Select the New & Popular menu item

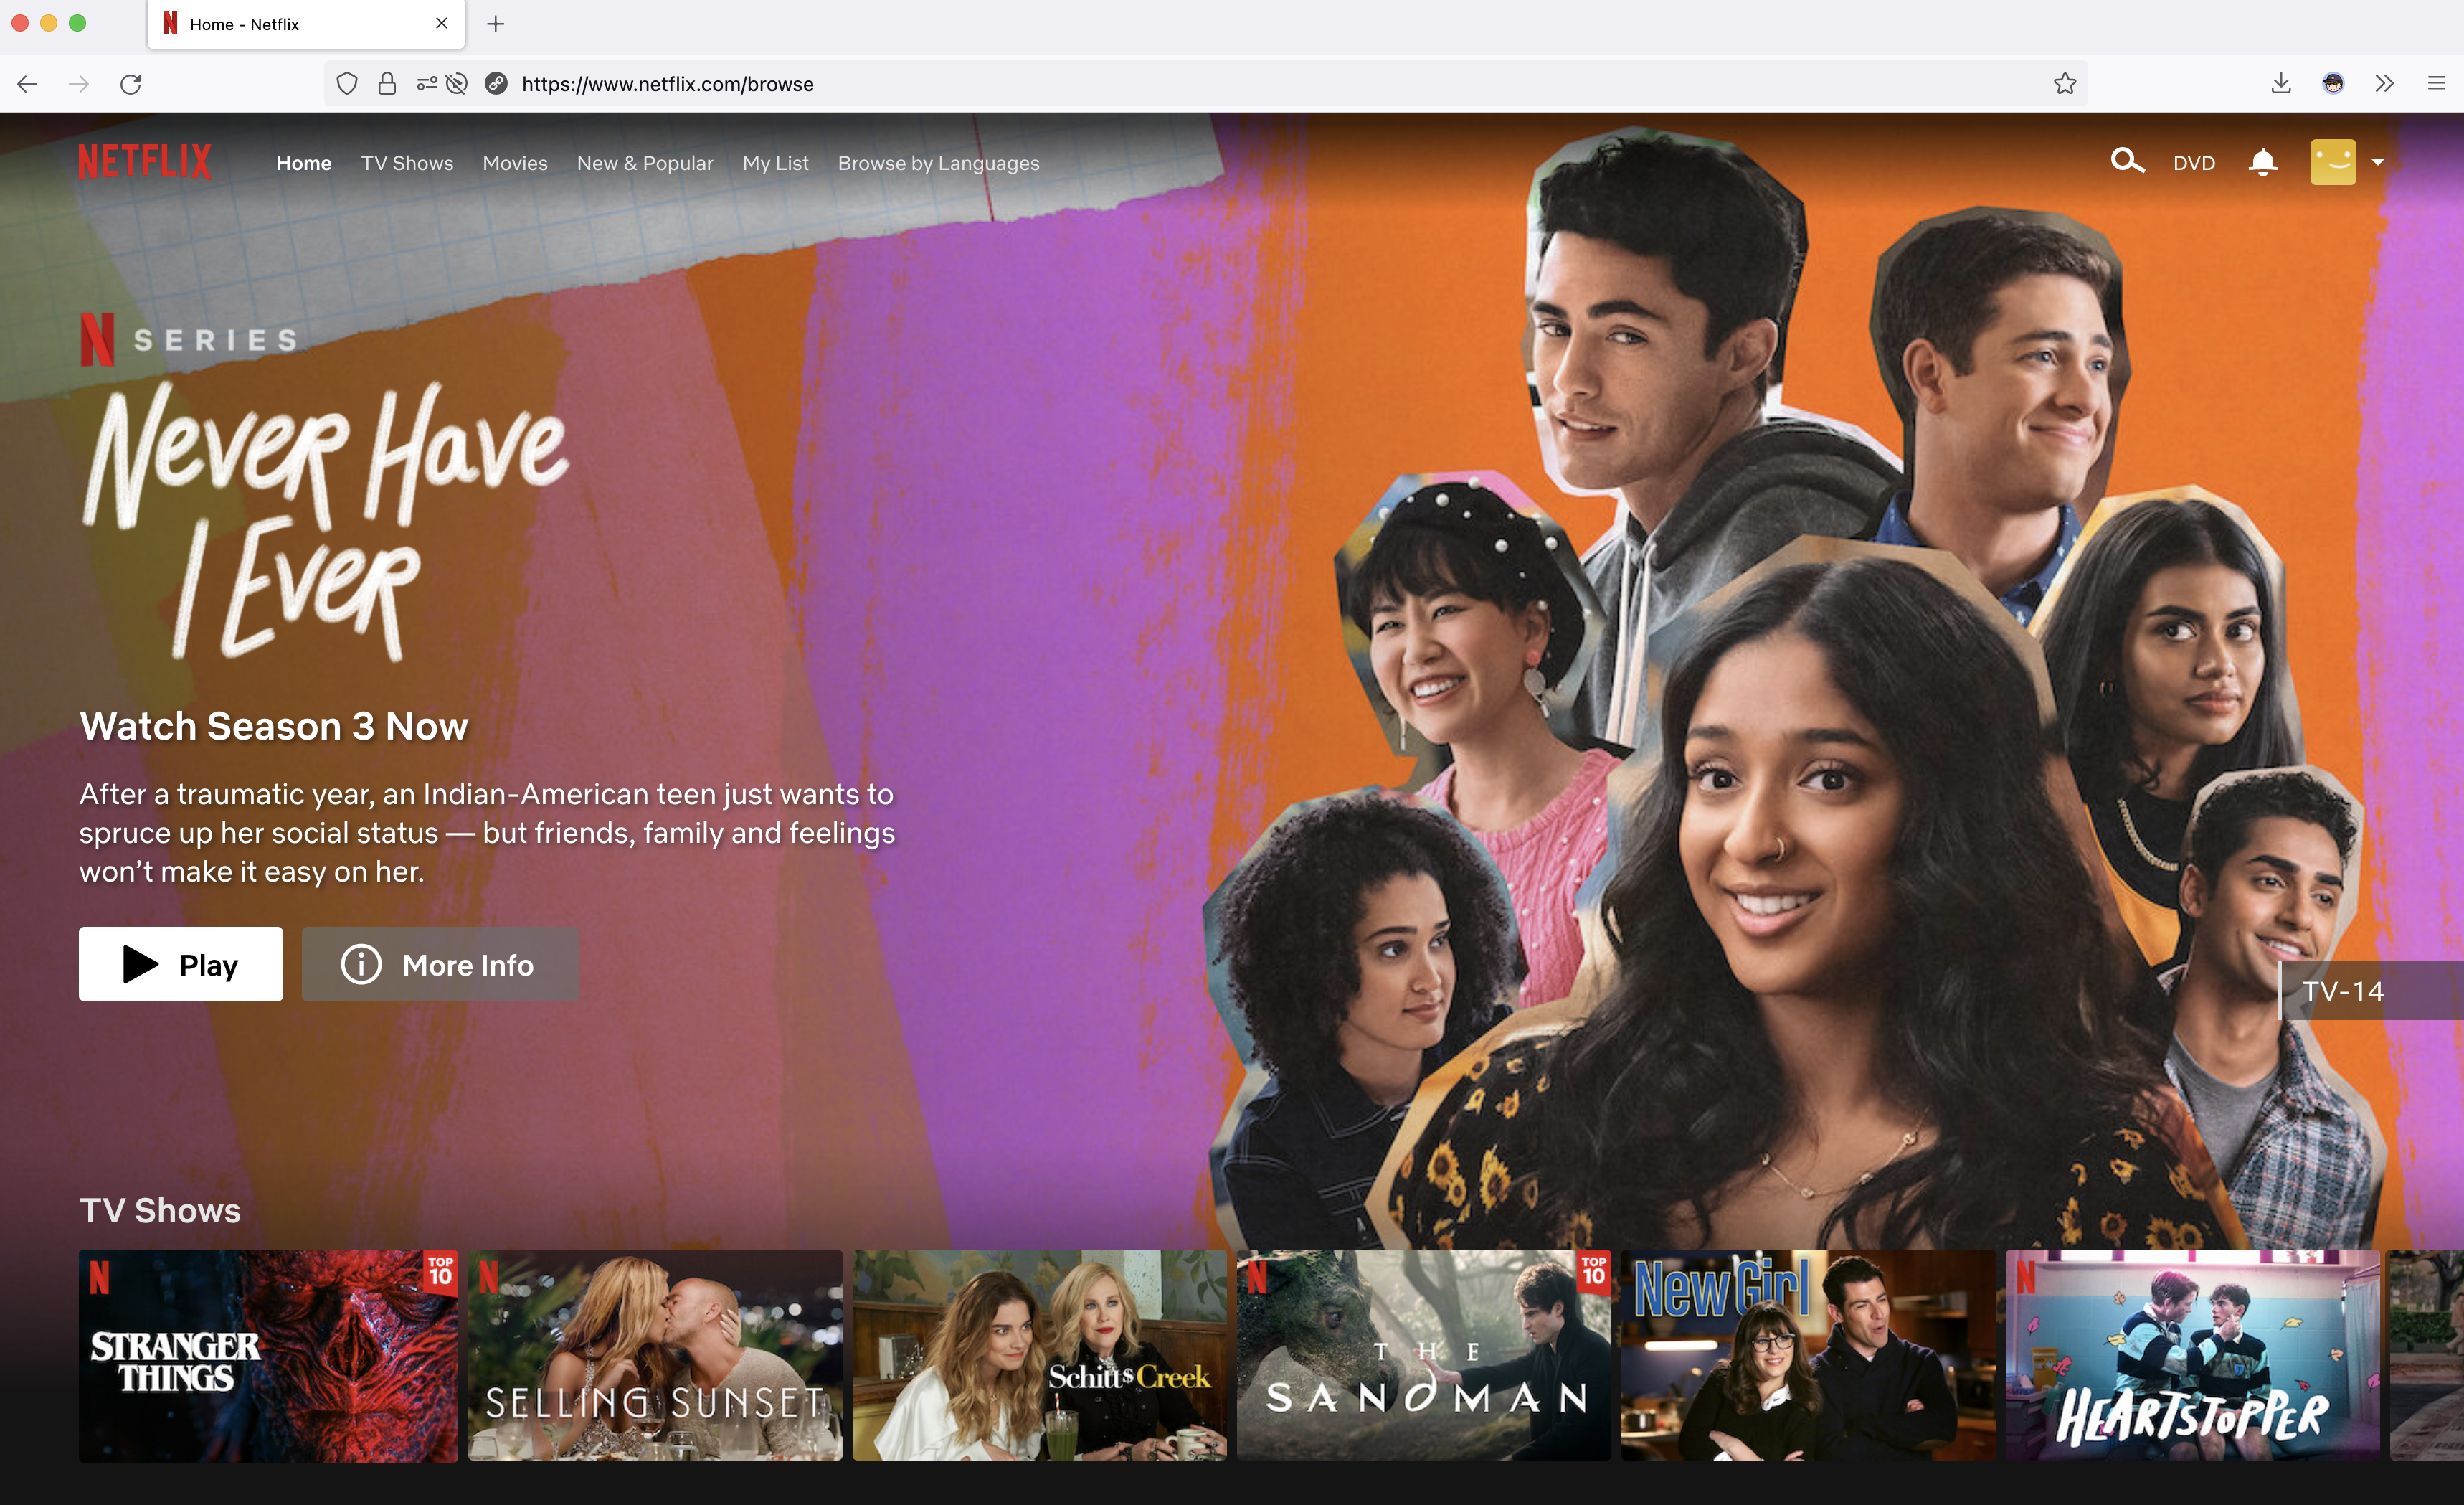tap(644, 164)
